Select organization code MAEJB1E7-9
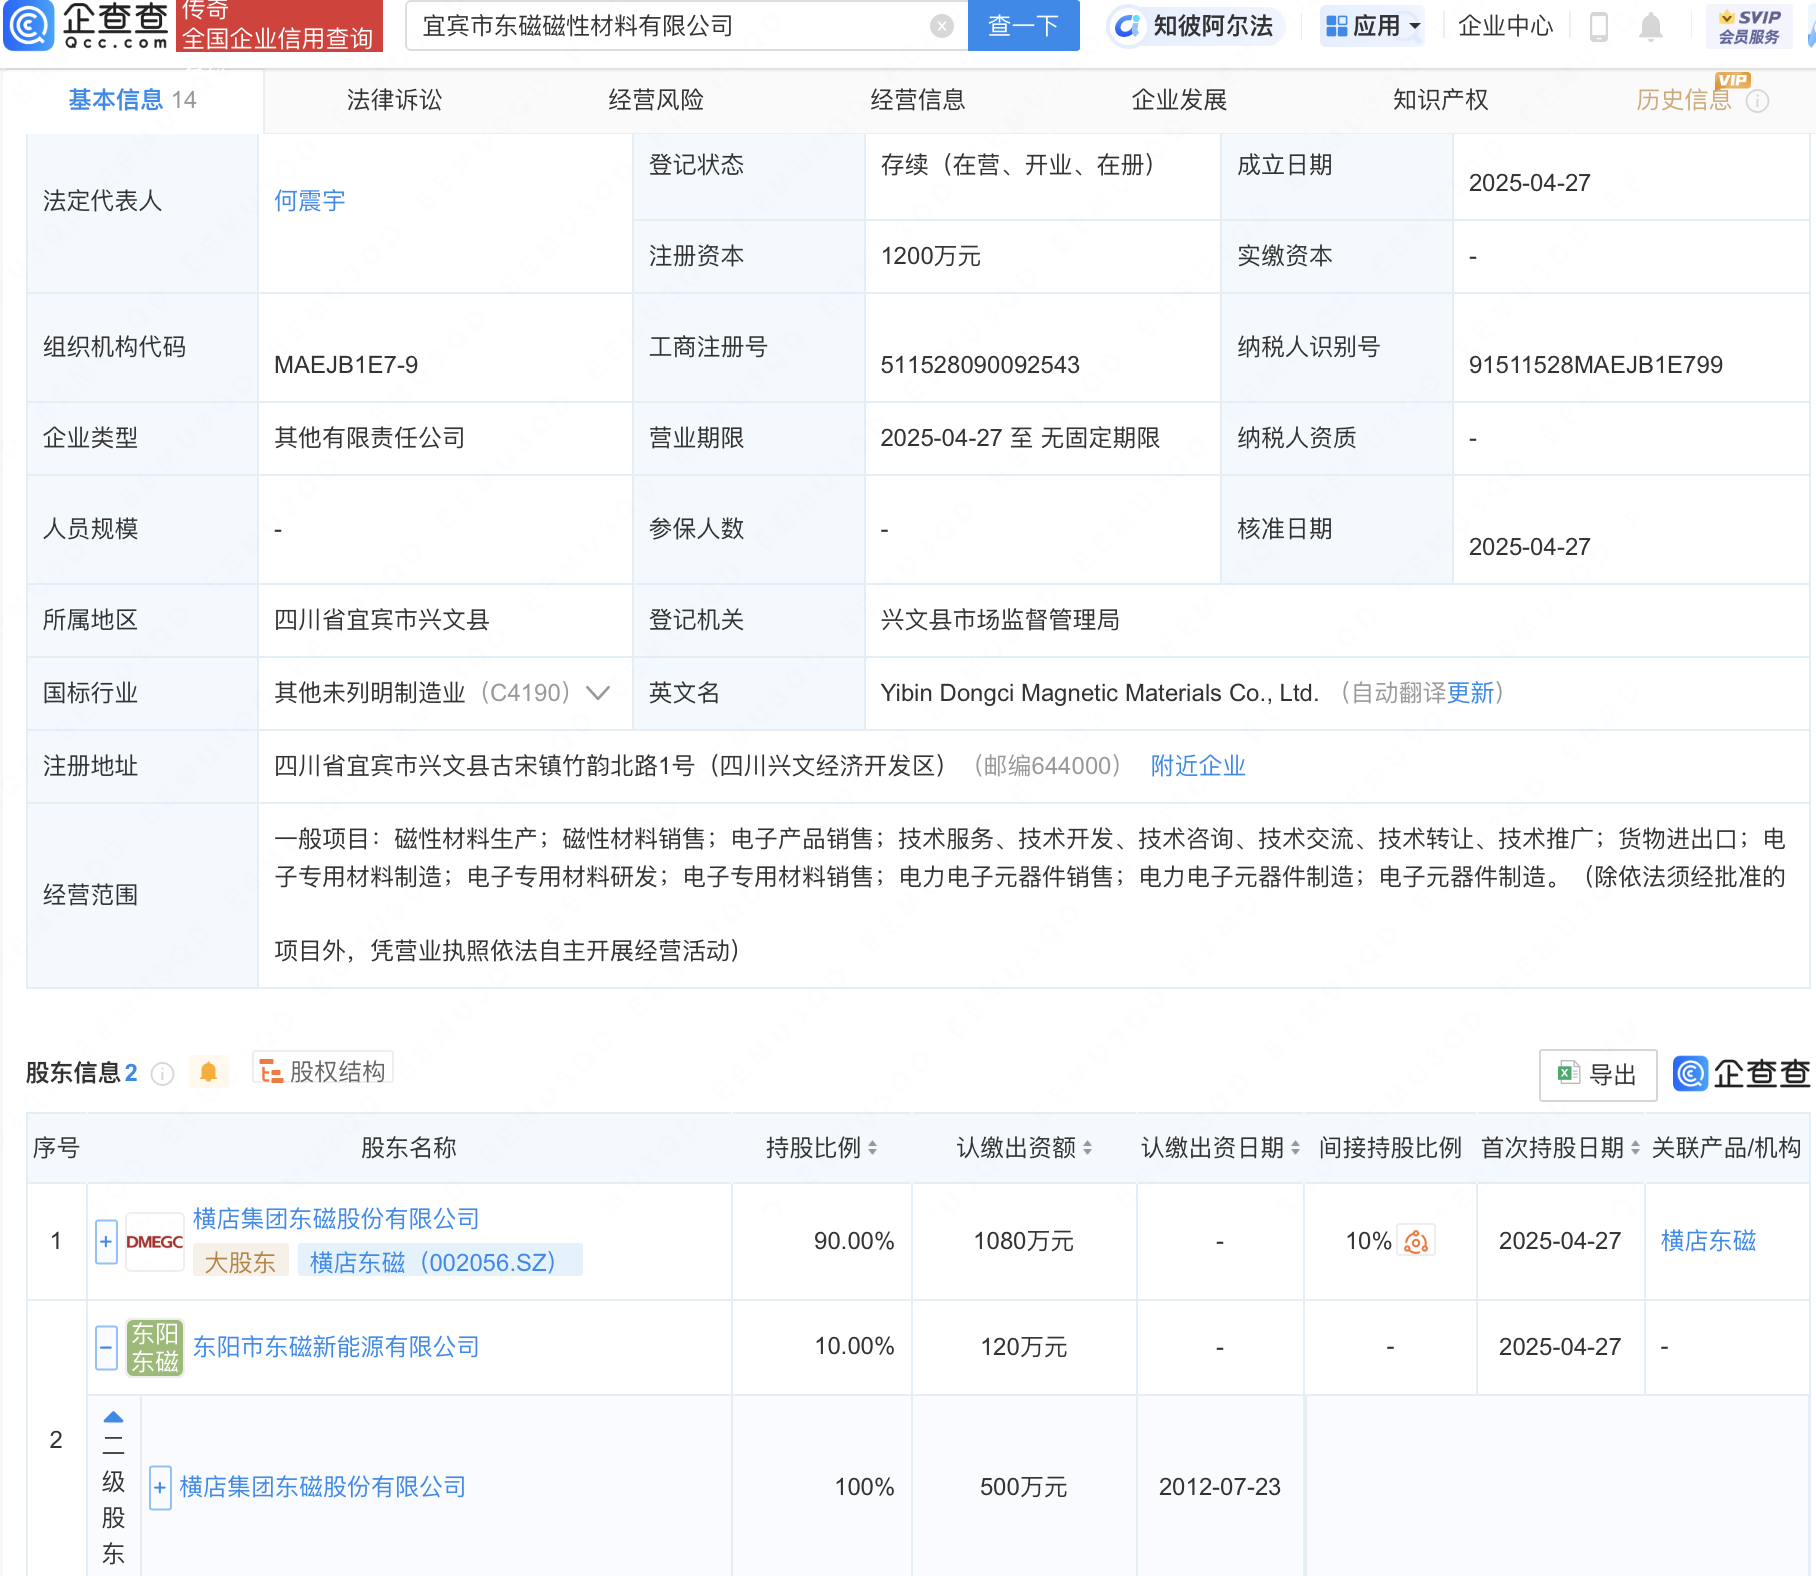The height and width of the screenshot is (1576, 1816). [x=346, y=365]
